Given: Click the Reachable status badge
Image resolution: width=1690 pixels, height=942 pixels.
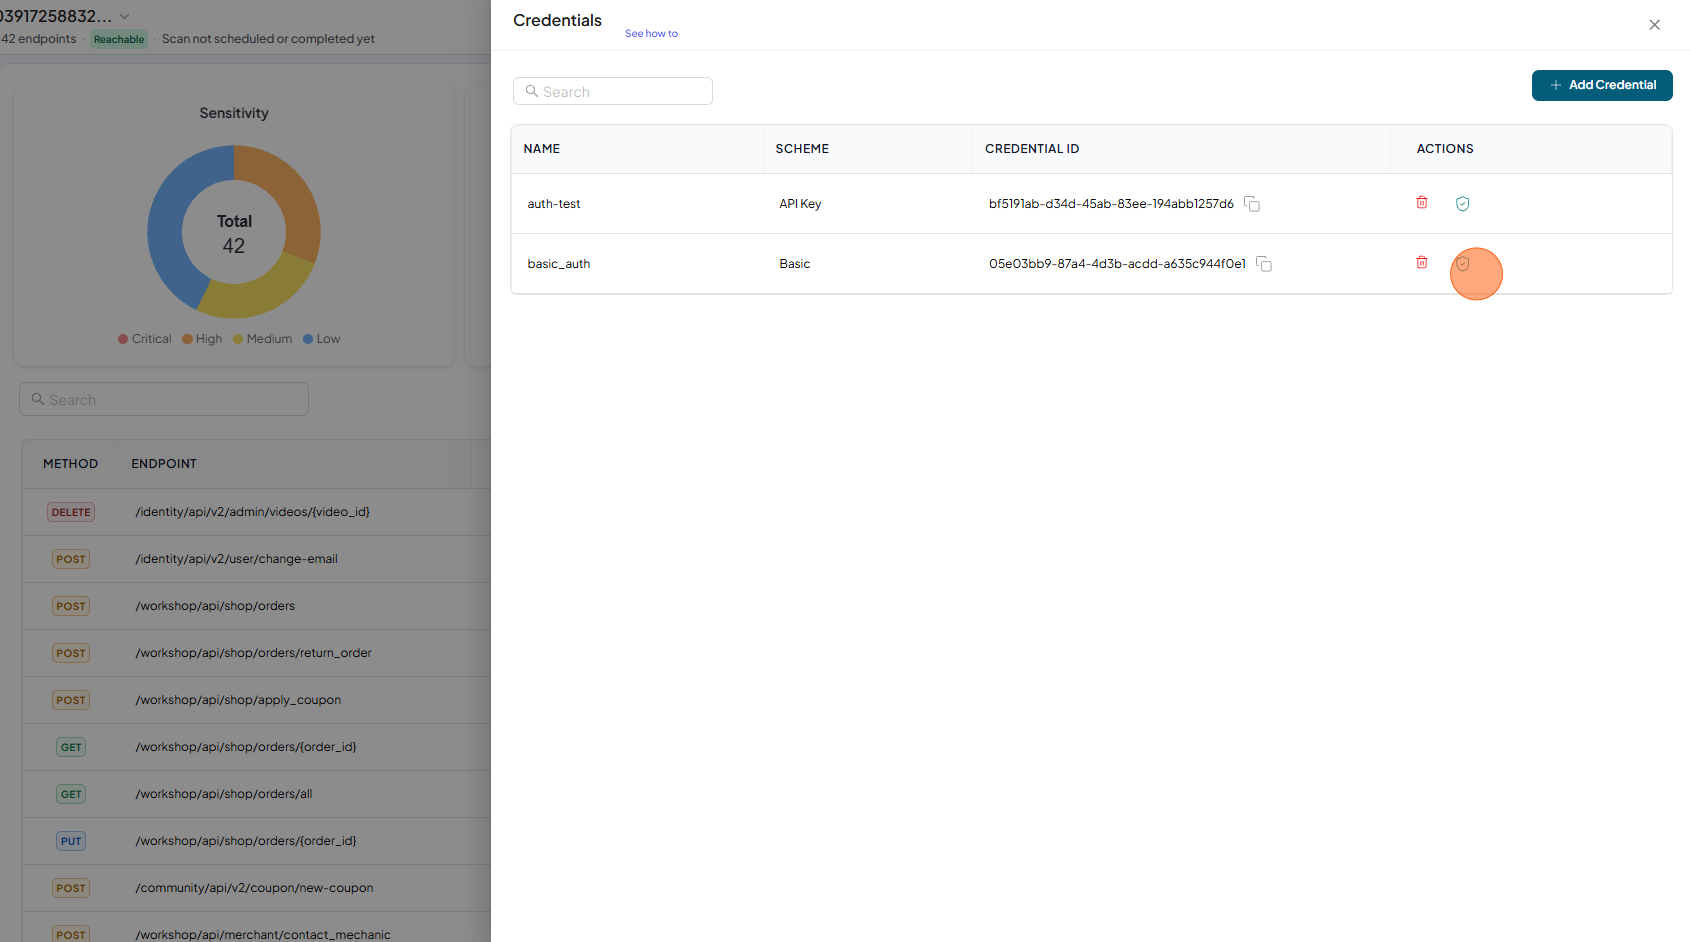Looking at the screenshot, I should click(x=119, y=39).
